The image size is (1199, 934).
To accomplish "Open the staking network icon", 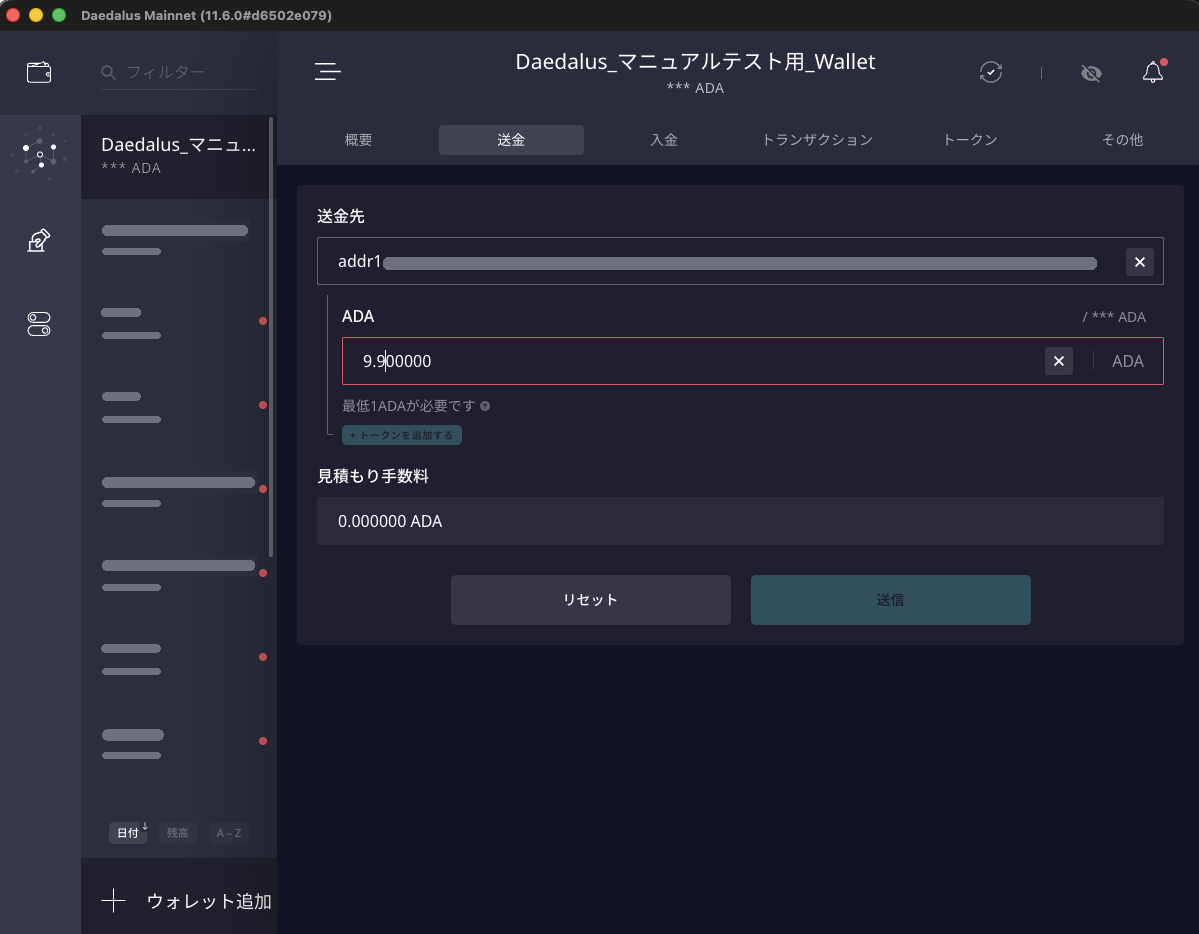I will pos(40,155).
